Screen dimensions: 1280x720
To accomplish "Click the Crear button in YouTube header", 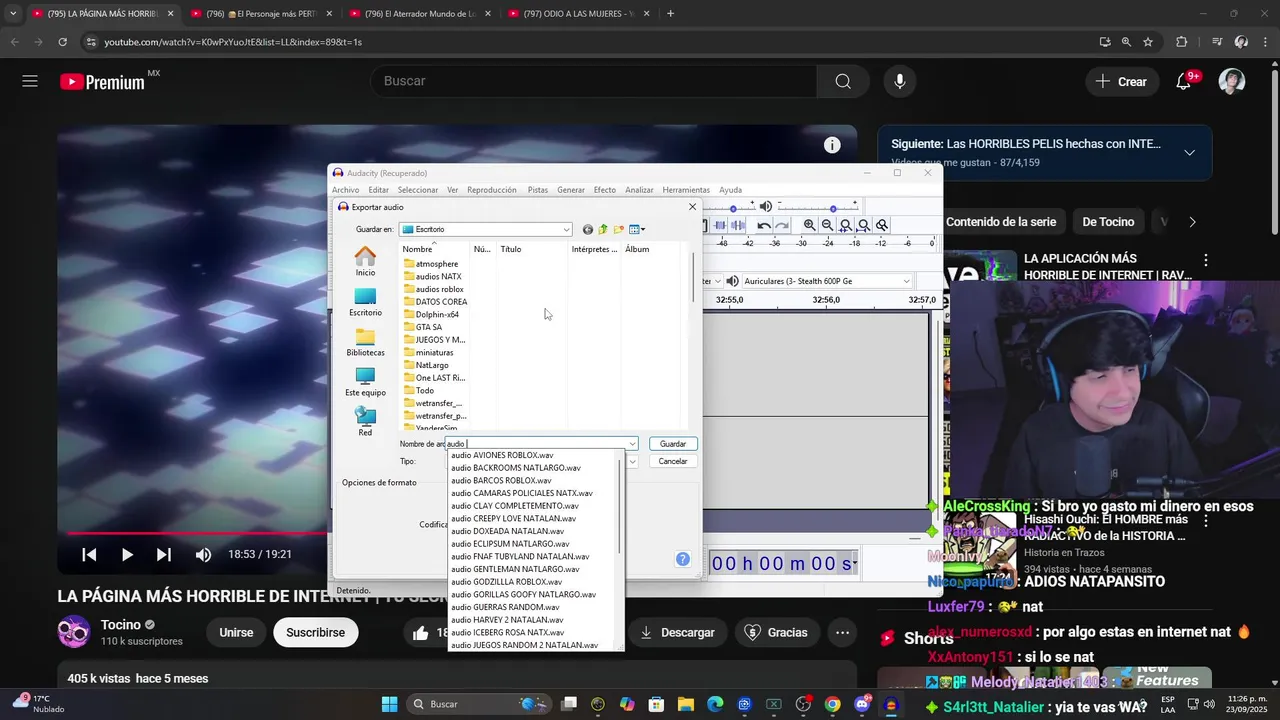I will [1121, 81].
